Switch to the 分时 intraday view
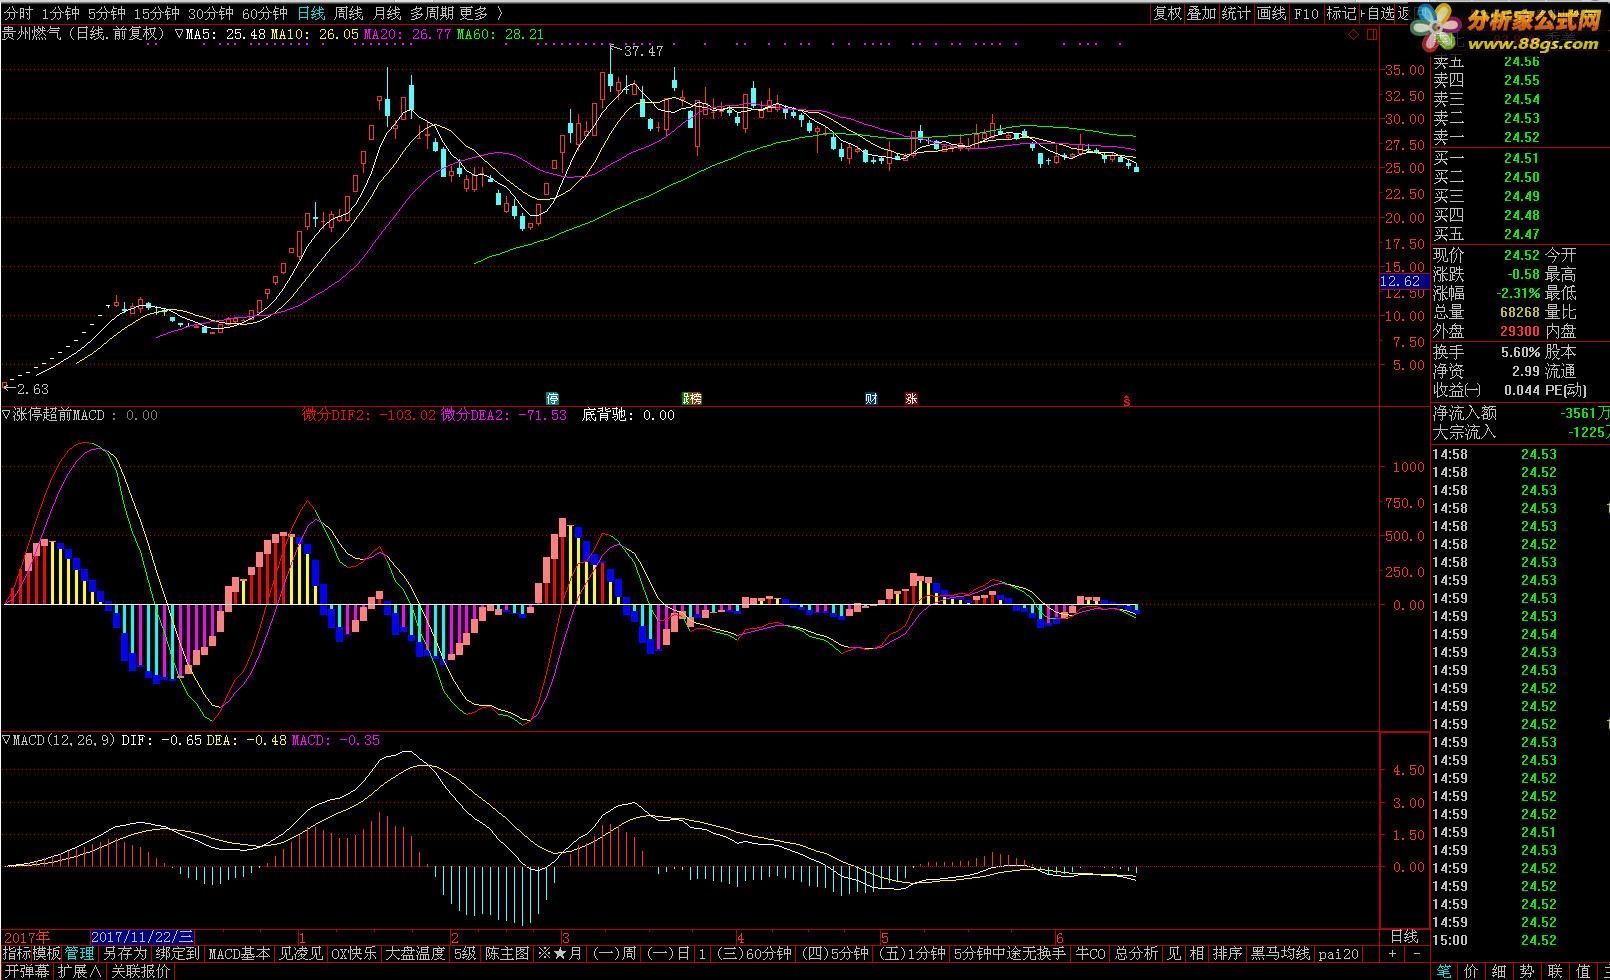 [x=17, y=13]
